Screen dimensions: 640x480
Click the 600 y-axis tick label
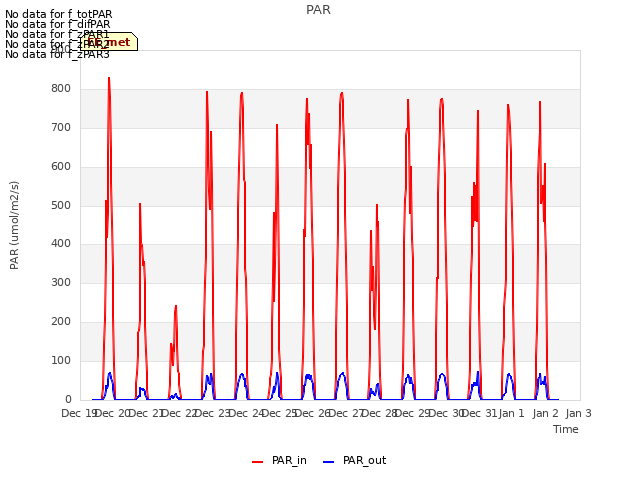pyautogui.click(x=61, y=167)
